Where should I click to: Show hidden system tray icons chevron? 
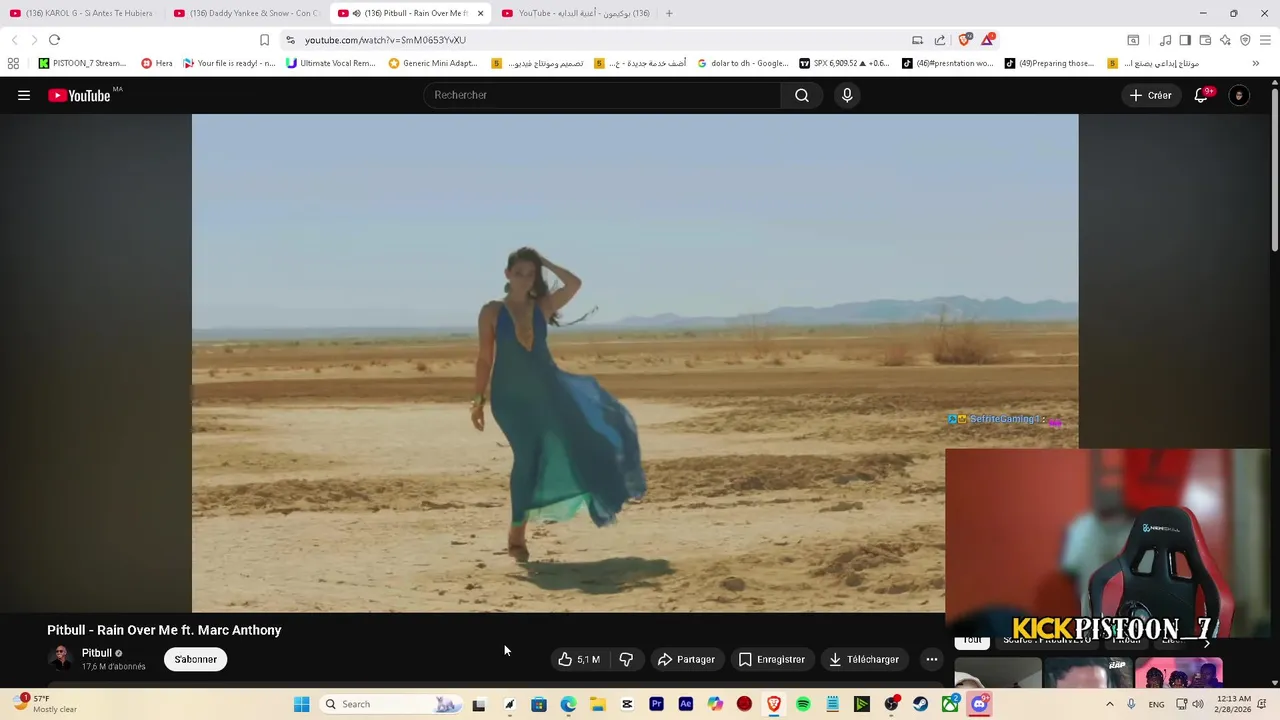(x=1109, y=704)
